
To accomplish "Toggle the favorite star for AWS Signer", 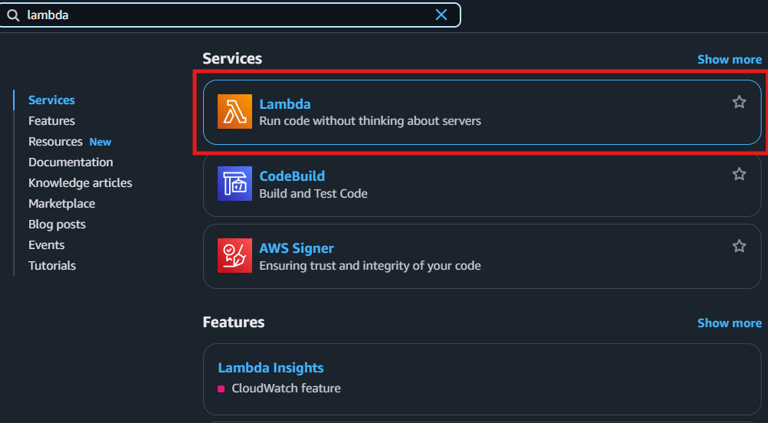I will coord(739,246).
